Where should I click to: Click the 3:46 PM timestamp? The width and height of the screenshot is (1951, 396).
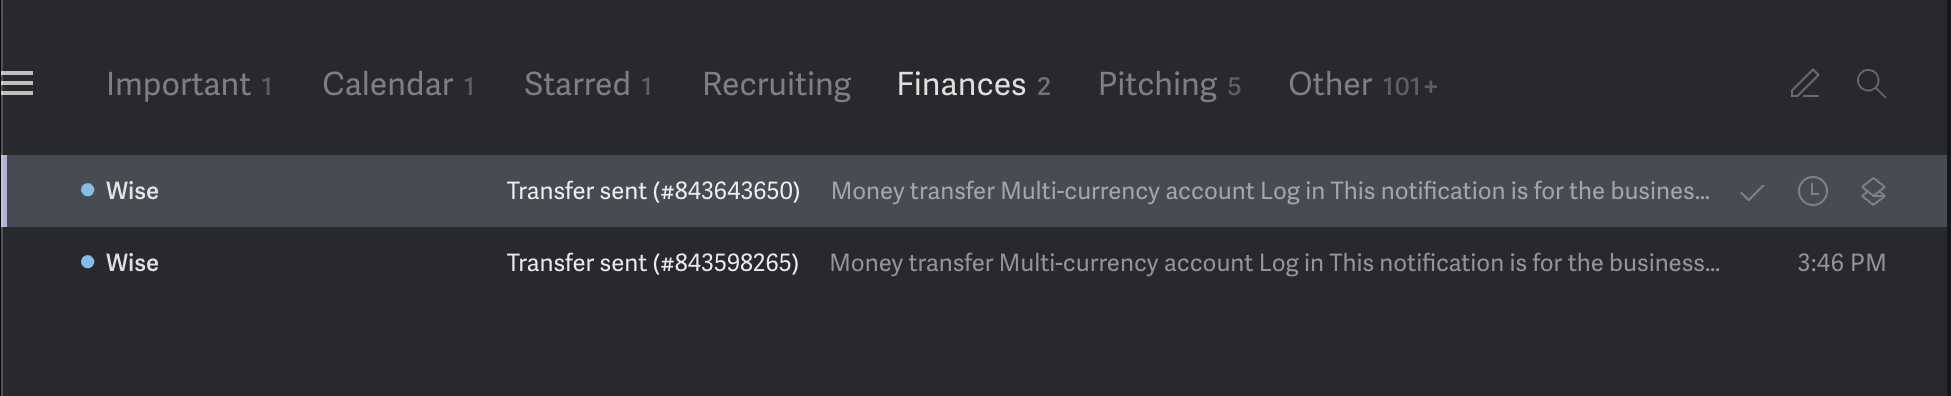[x=1841, y=263]
